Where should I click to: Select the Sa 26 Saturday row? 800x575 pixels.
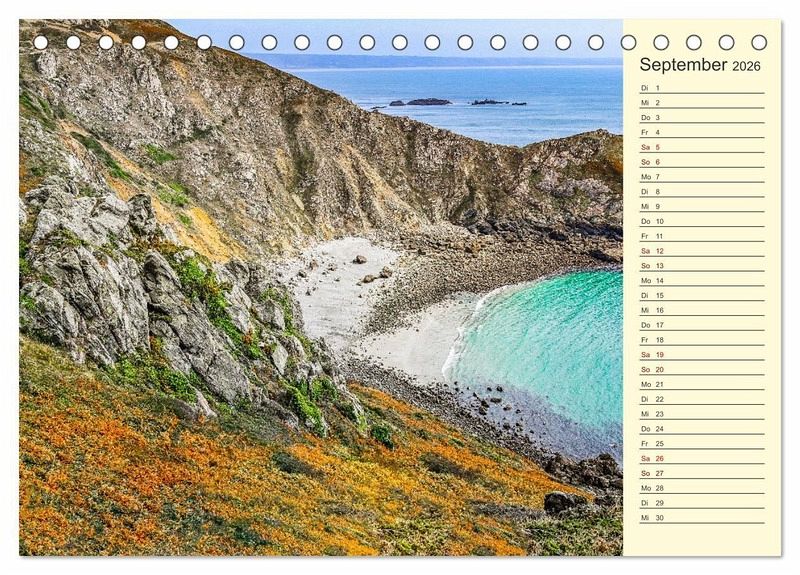click(x=701, y=458)
